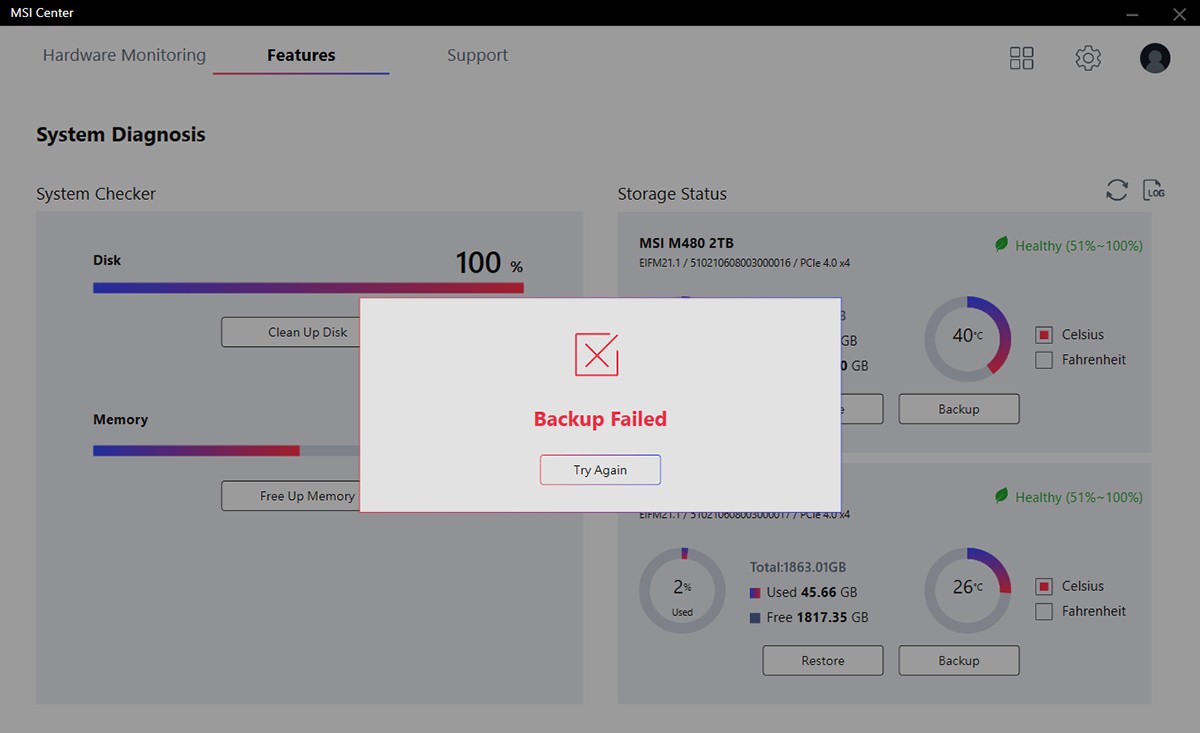1200x733 pixels.
Task: Check Celsius for the second drive
Action: pos(1044,587)
